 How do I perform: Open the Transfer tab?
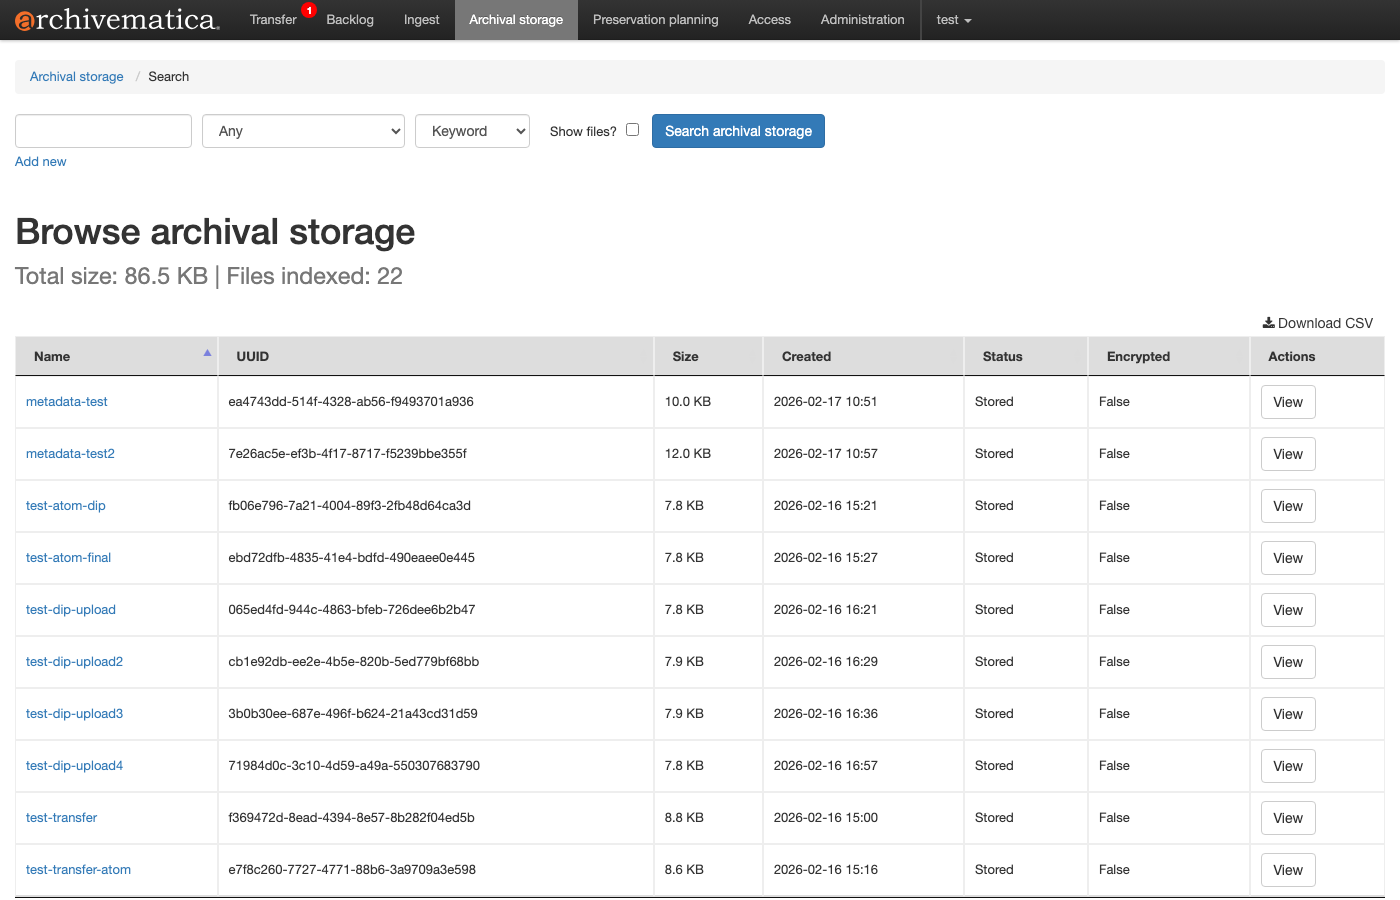pos(273,20)
